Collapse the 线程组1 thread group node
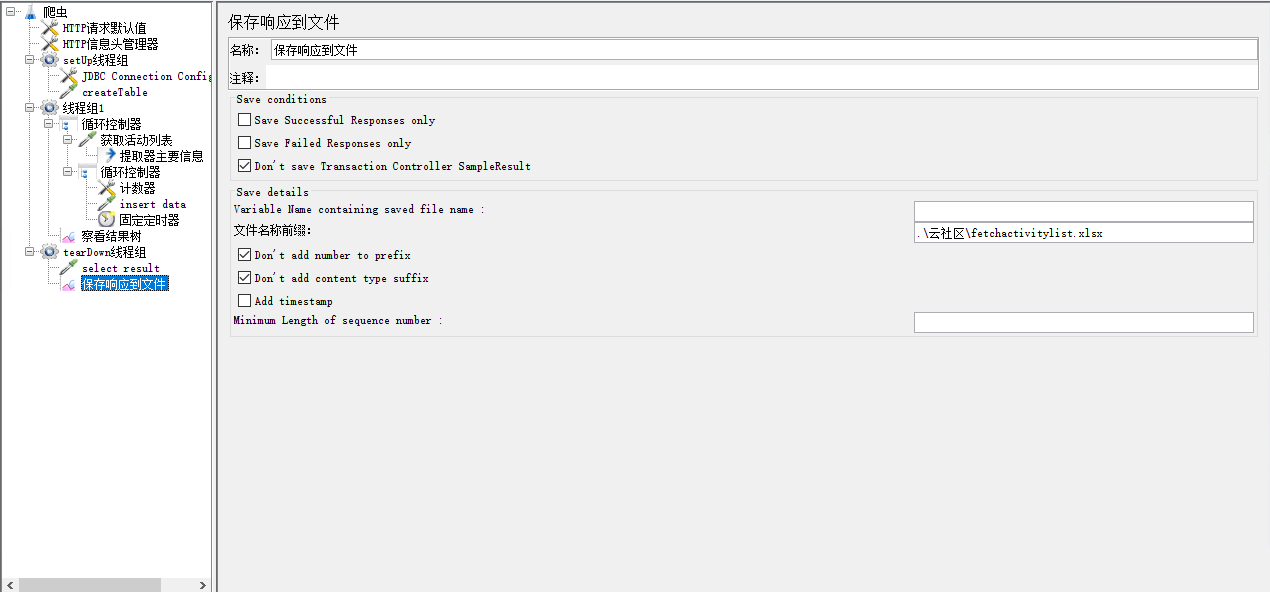This screenshot has width=1270, height=592. (x=30, y=108)
